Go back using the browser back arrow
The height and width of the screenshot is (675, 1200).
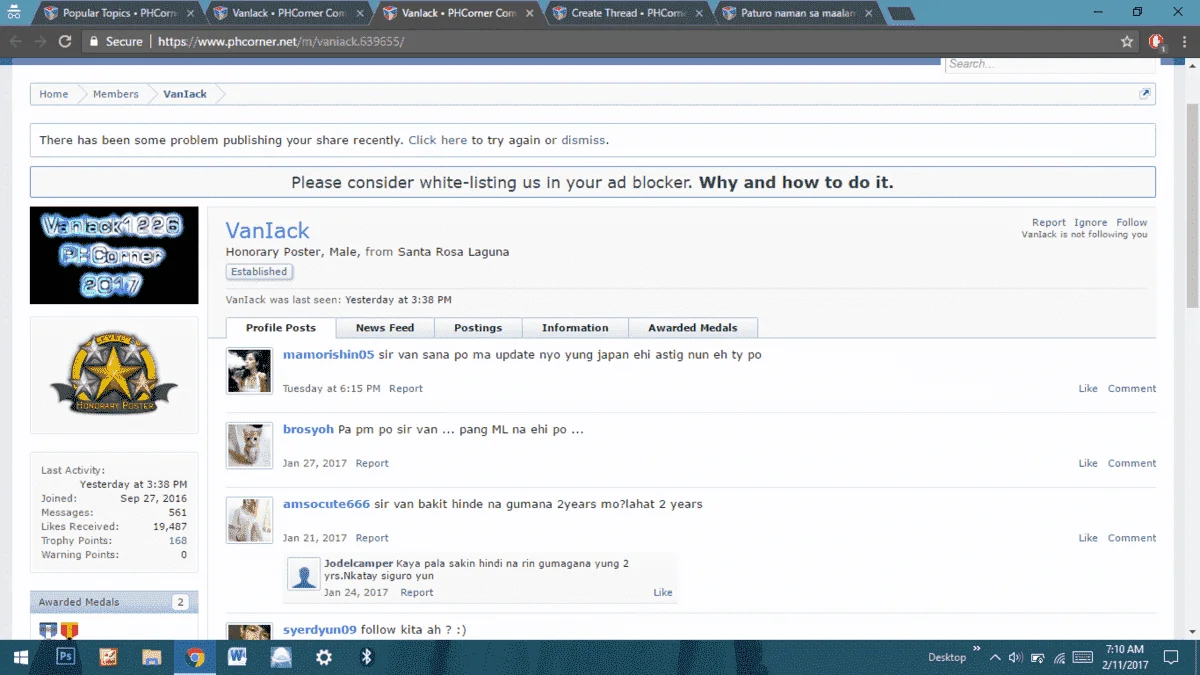(16, 42)
